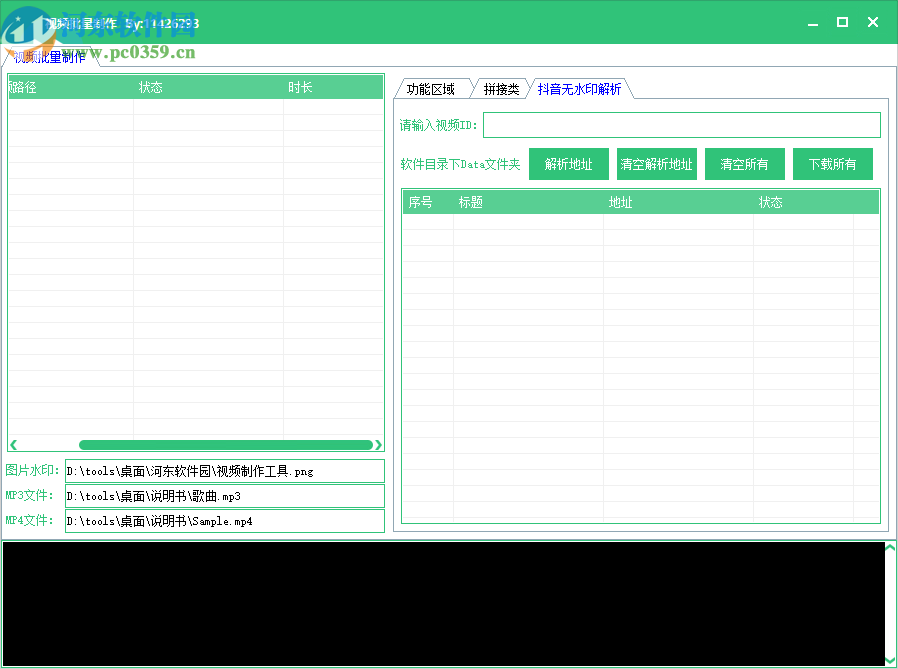Open the 拼接类 tab
This screenshot has height=669, width=898.
coord(501,89)
